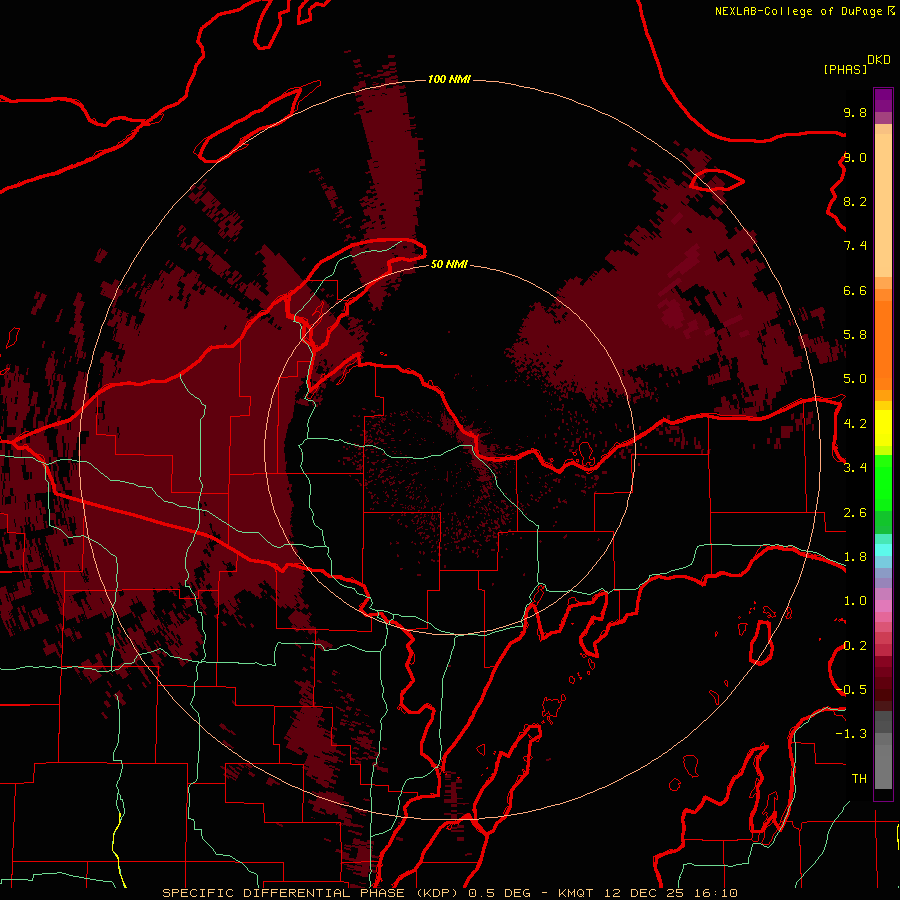The height and width of the screenshot is (900, 900).
Task: Click the 50 NMI range ring label
Action: 449,265
